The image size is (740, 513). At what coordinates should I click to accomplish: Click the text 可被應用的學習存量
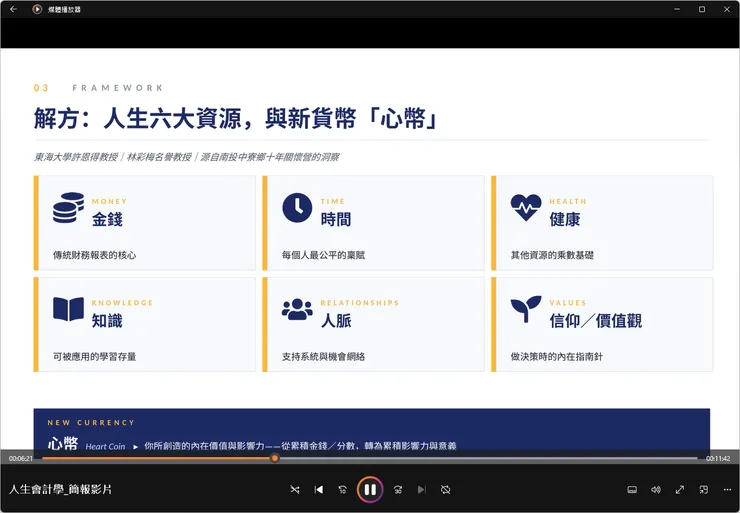pyautogui.click(x=94, y=357)
